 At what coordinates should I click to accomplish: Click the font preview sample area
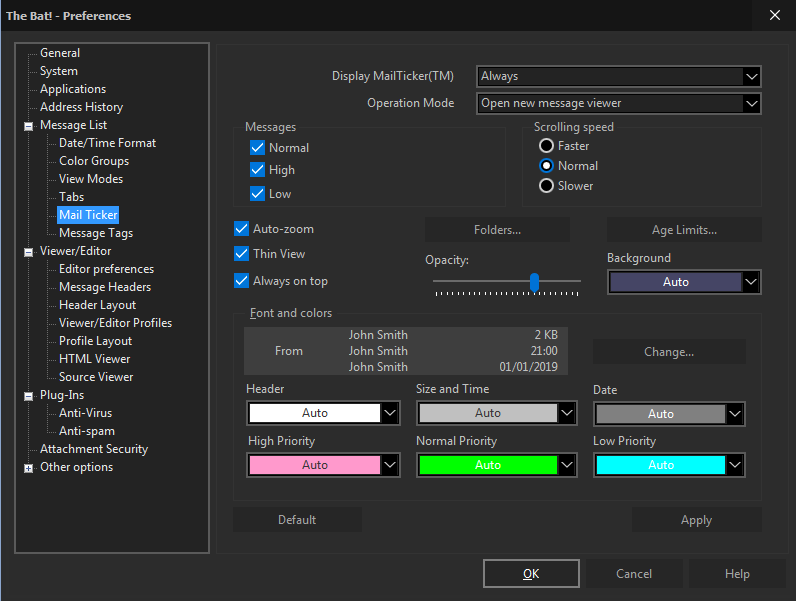406,351
